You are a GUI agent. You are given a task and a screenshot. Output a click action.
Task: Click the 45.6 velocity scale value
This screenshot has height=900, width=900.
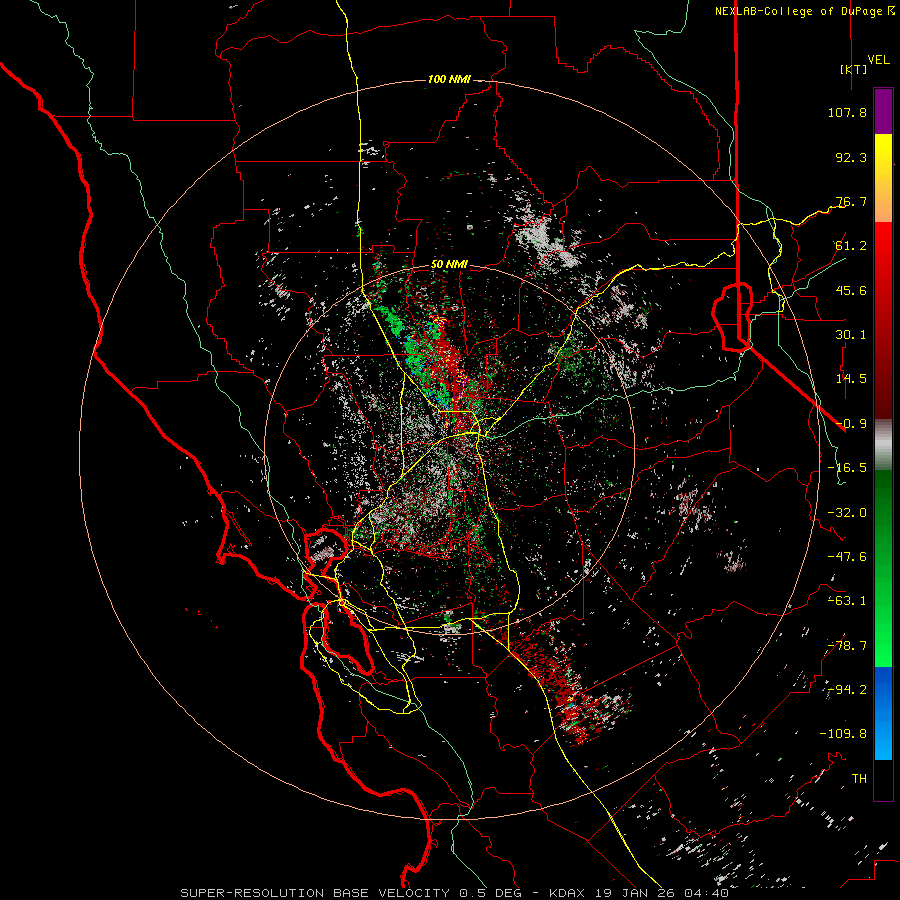coord(851,290)
